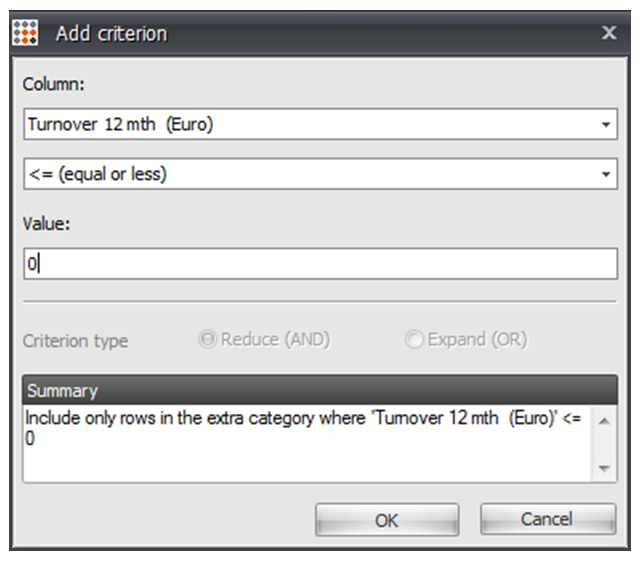Screen dimensions: 642x563
Task: Click the <= (equal or less) field
Action: [321, 174]
